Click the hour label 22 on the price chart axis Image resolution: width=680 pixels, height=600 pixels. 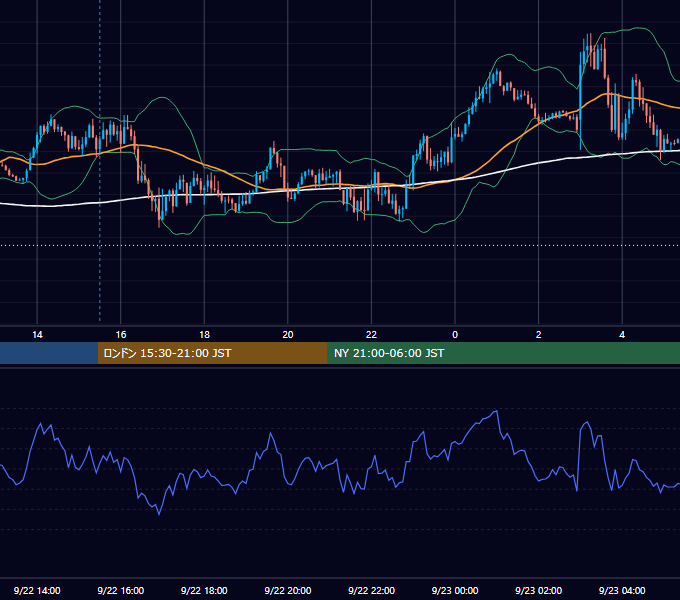[371, 335]
